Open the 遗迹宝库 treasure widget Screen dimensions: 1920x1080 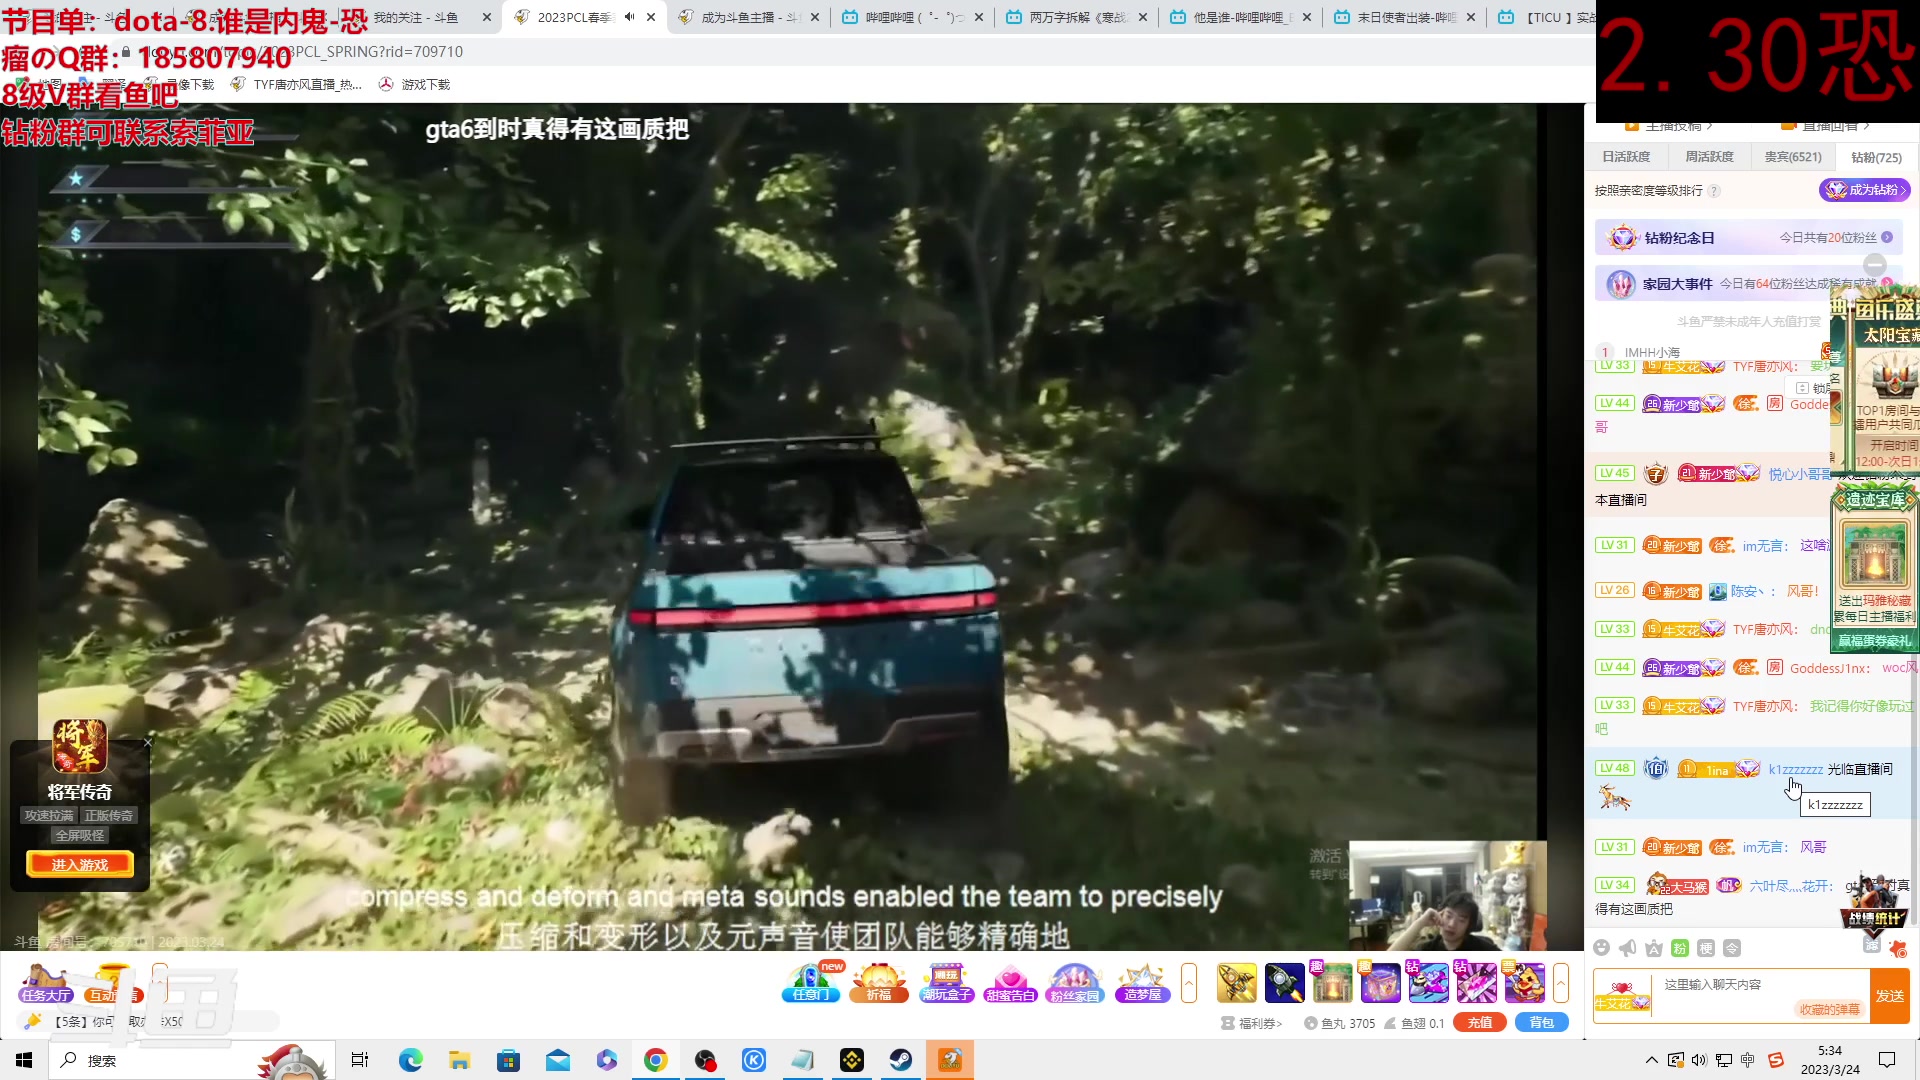point(1874,567)
